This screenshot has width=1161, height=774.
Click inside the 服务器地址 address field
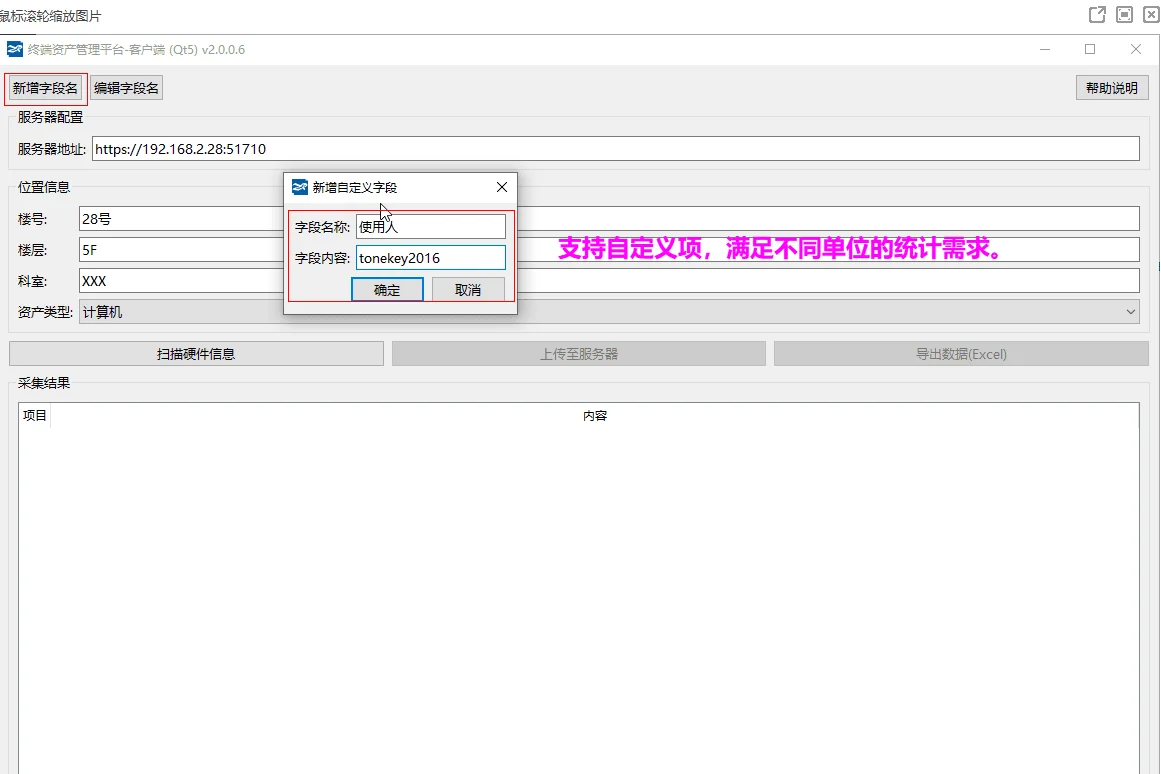(400, 148)
